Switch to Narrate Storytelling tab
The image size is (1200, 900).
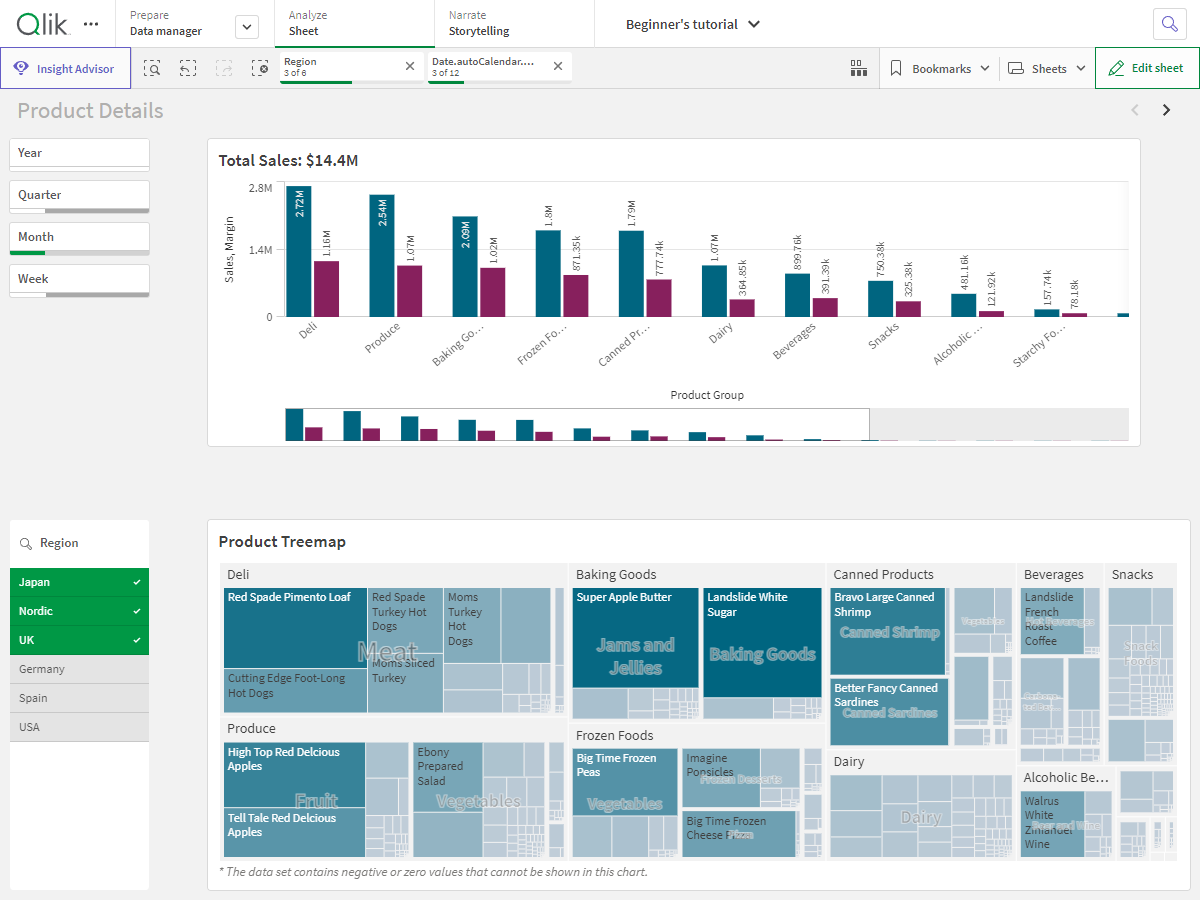(x=514, y=23)
